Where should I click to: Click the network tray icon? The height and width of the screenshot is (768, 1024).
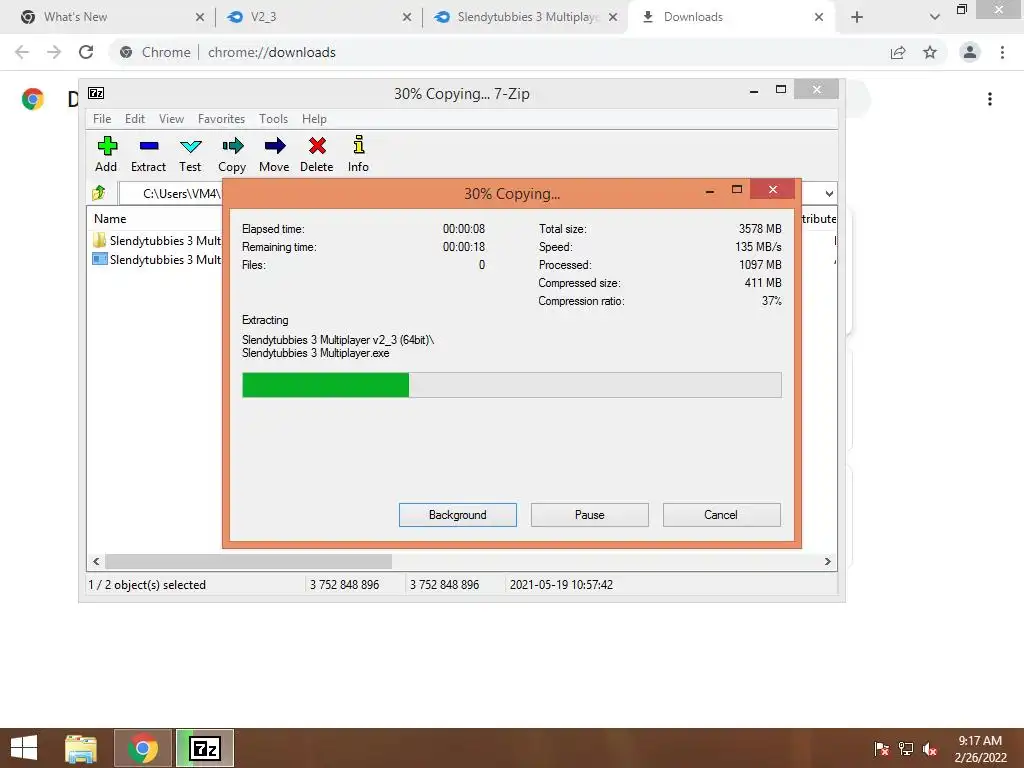tap(906, 749)
